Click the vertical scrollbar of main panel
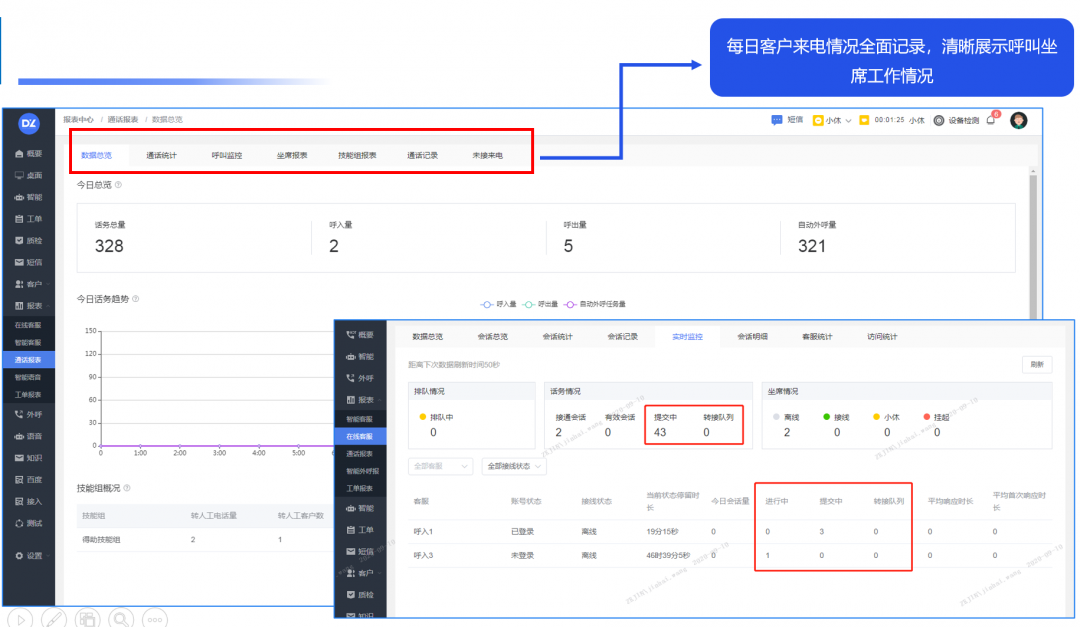The width and height of the screenshot is (1080, 627). click(1035, 240)
